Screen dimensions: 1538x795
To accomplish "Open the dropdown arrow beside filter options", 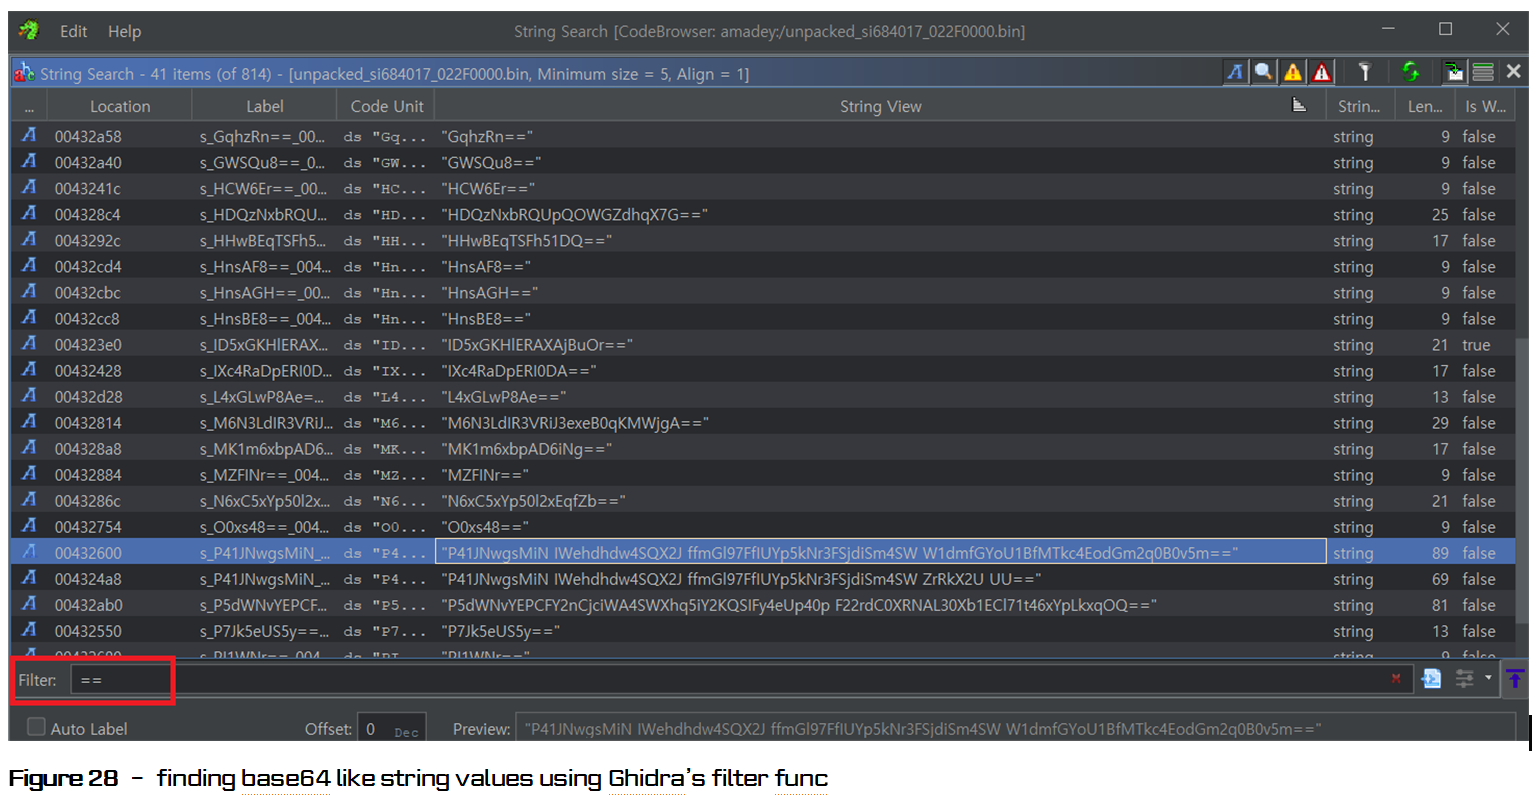I will pos(1488,678).
